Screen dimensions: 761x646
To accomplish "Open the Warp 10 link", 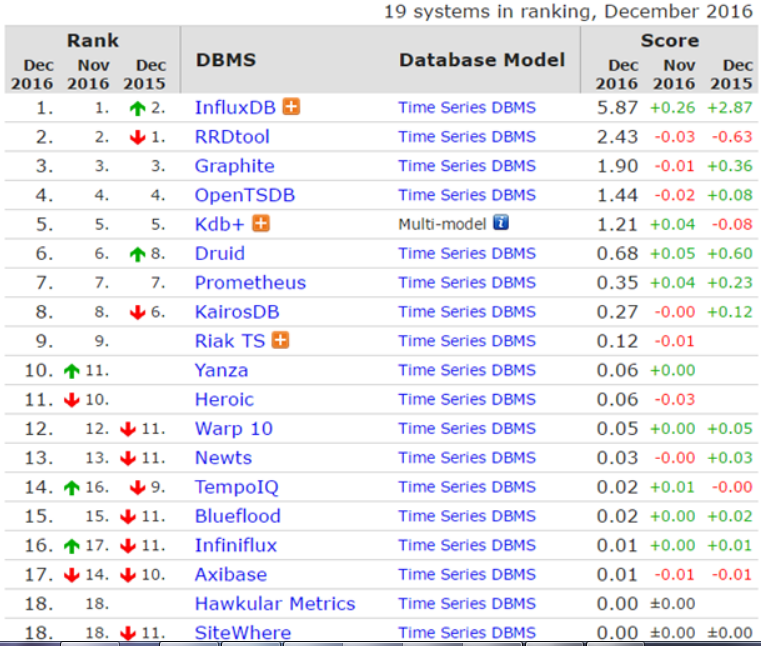I will click(x=233, y=429).
